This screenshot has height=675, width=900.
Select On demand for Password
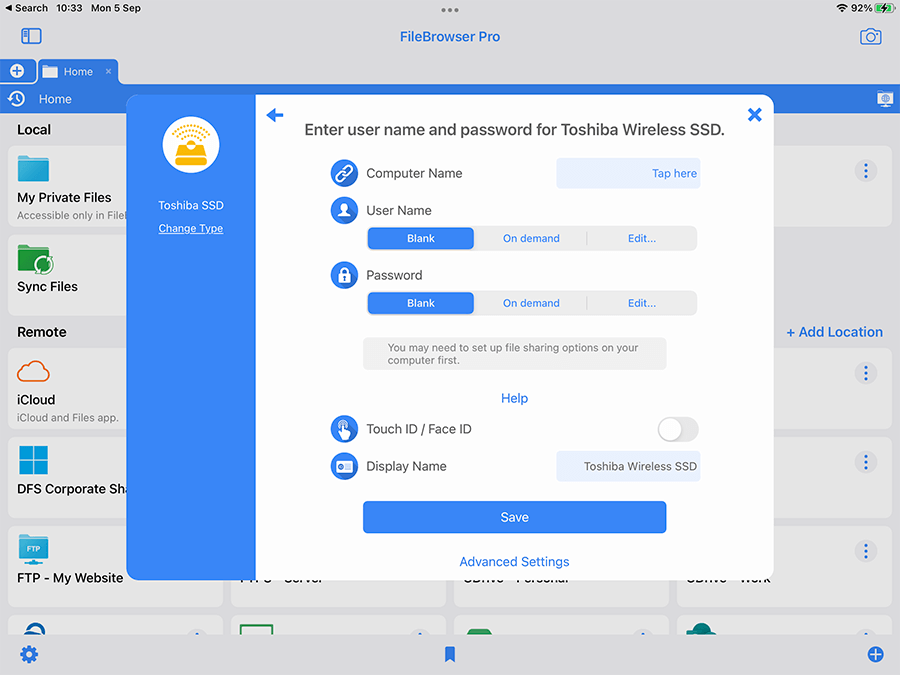(531, 303)
